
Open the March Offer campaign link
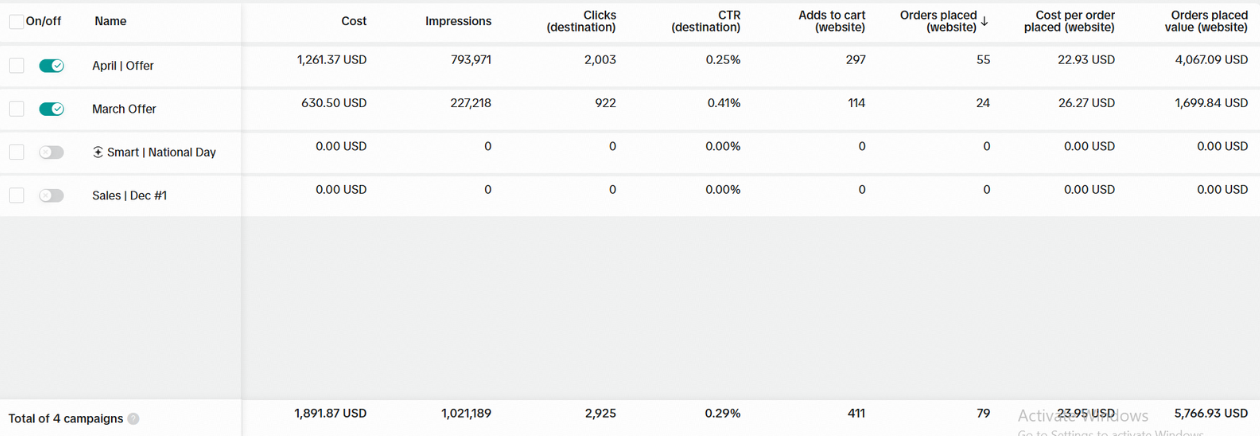click(x=124, y=109)
